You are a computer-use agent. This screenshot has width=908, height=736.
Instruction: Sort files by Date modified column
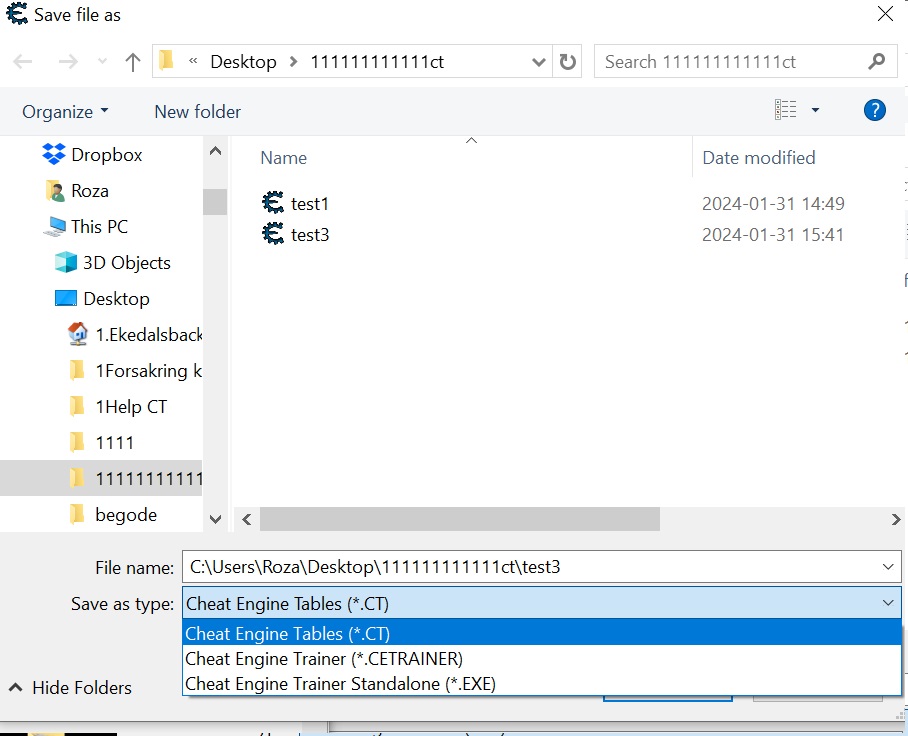coord(758,158)
